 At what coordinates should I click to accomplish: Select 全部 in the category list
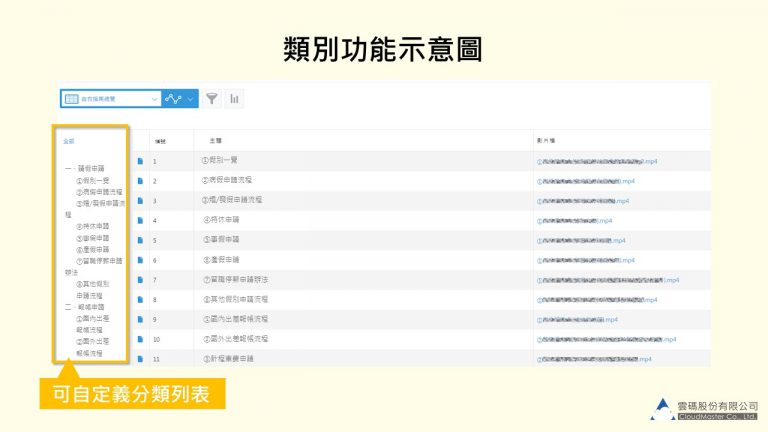coord(69,142)
